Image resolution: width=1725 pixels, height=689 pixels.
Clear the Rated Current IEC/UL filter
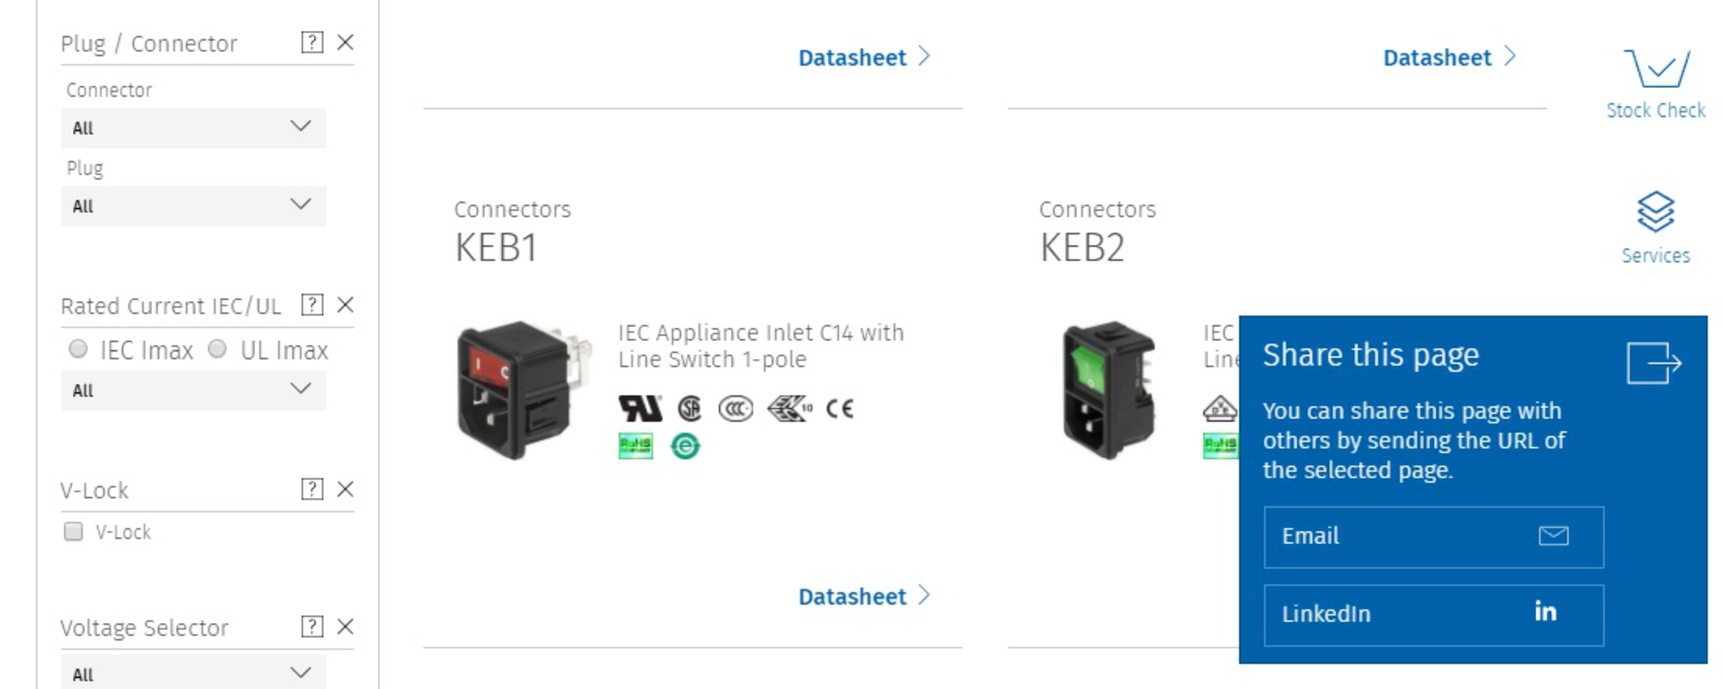click(x=345, y=305)
